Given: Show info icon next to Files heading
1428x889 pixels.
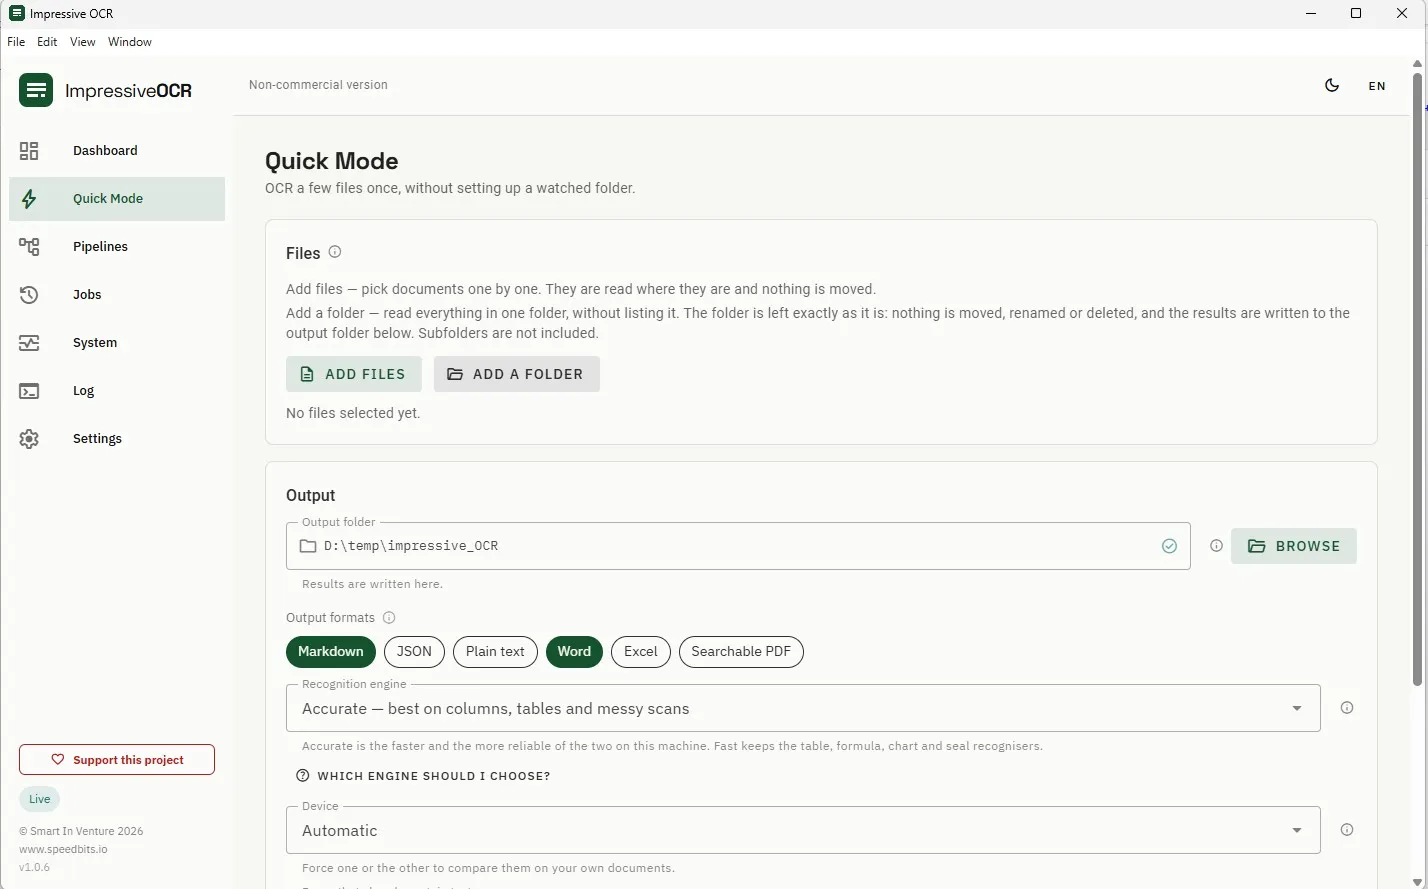Looking at the screenshot, I should click(x=335, y=252).
